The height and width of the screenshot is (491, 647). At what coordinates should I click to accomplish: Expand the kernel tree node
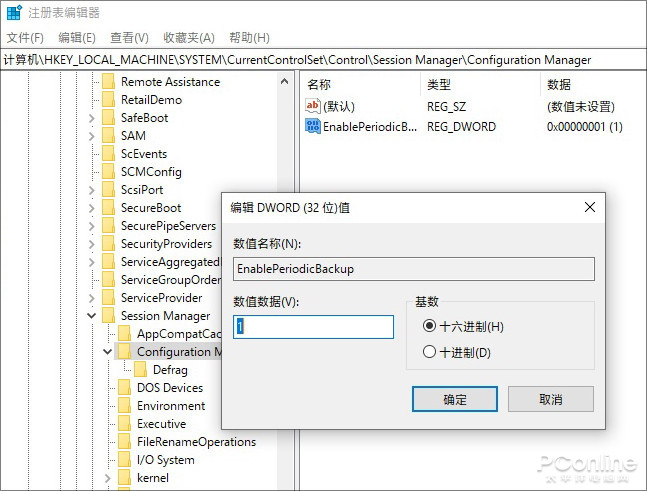tap(107, 478)
